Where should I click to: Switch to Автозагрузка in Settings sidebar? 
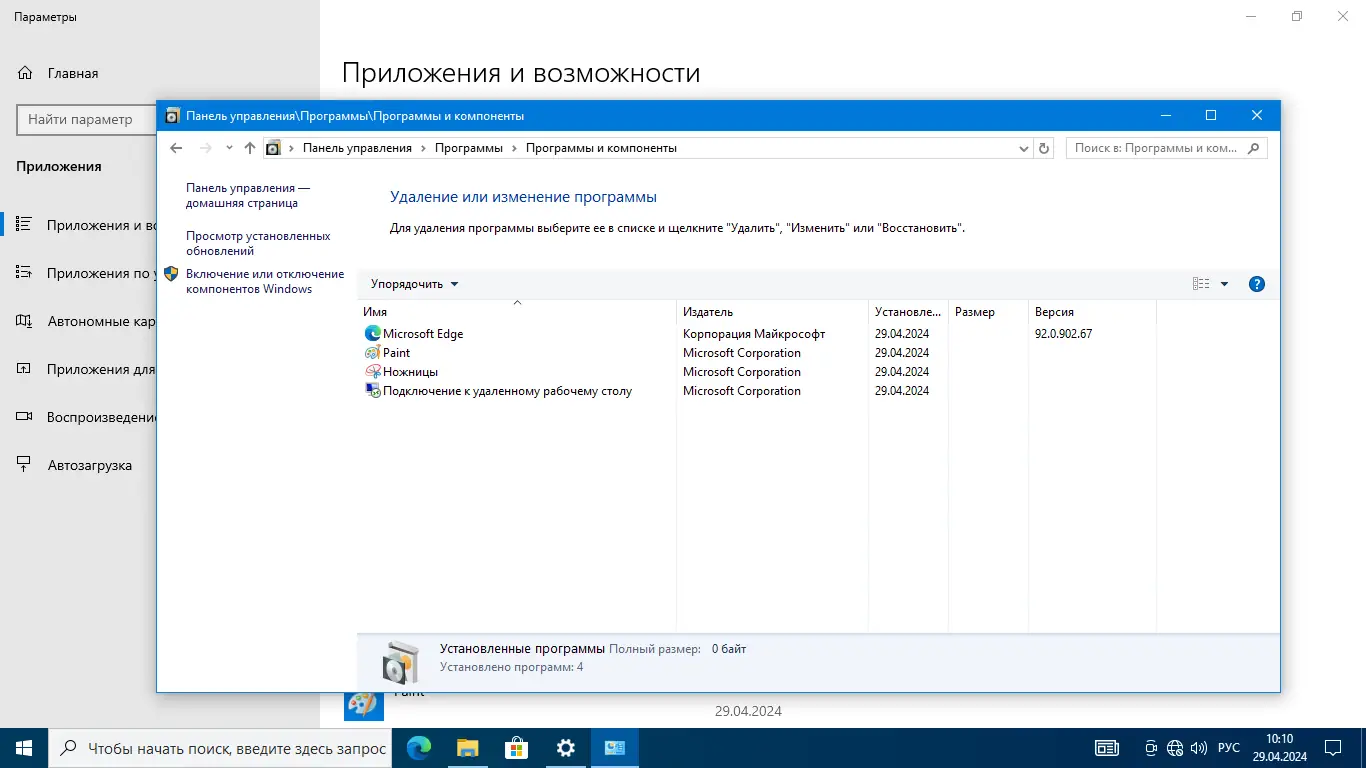point(90,464)
